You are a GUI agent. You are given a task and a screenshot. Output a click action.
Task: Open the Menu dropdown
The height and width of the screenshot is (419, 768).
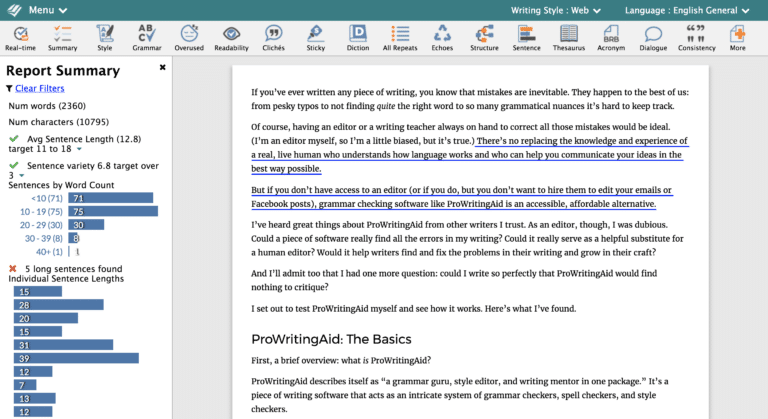[x=48, y=10]
